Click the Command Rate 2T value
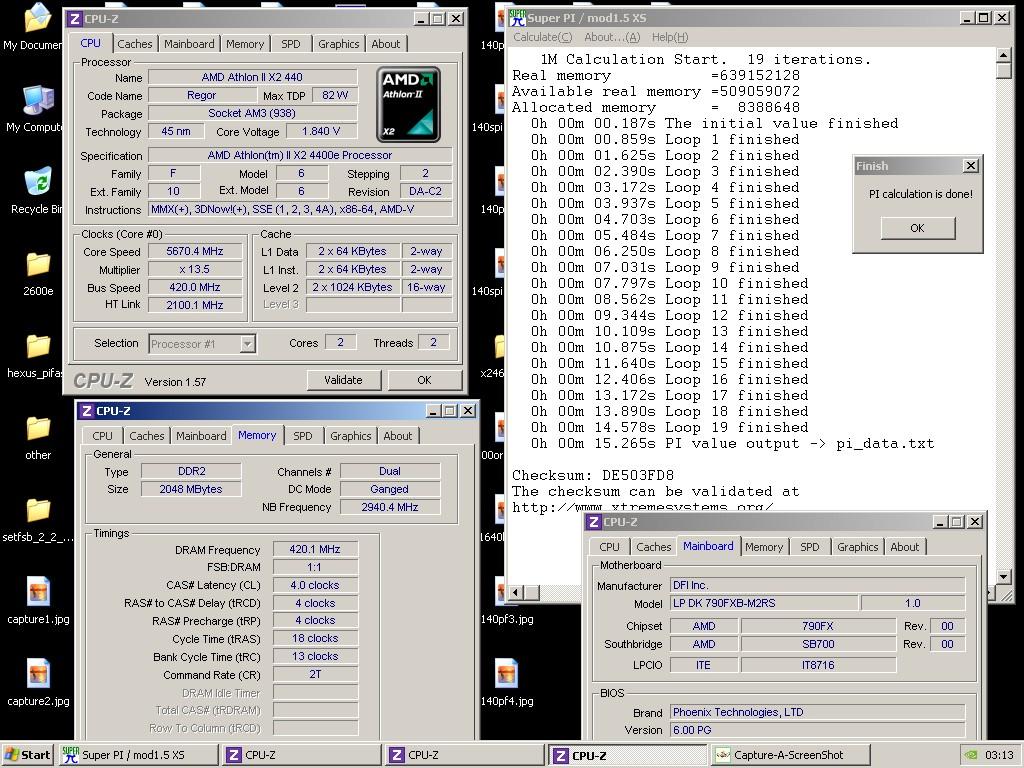This screenshot has height=768, width=1024. (x=315, y=675)
